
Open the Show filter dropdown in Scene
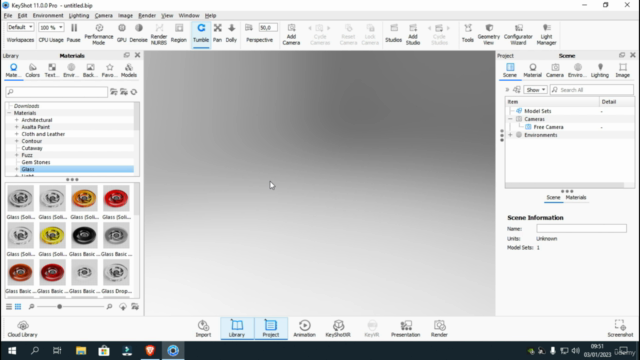point(535,90)
